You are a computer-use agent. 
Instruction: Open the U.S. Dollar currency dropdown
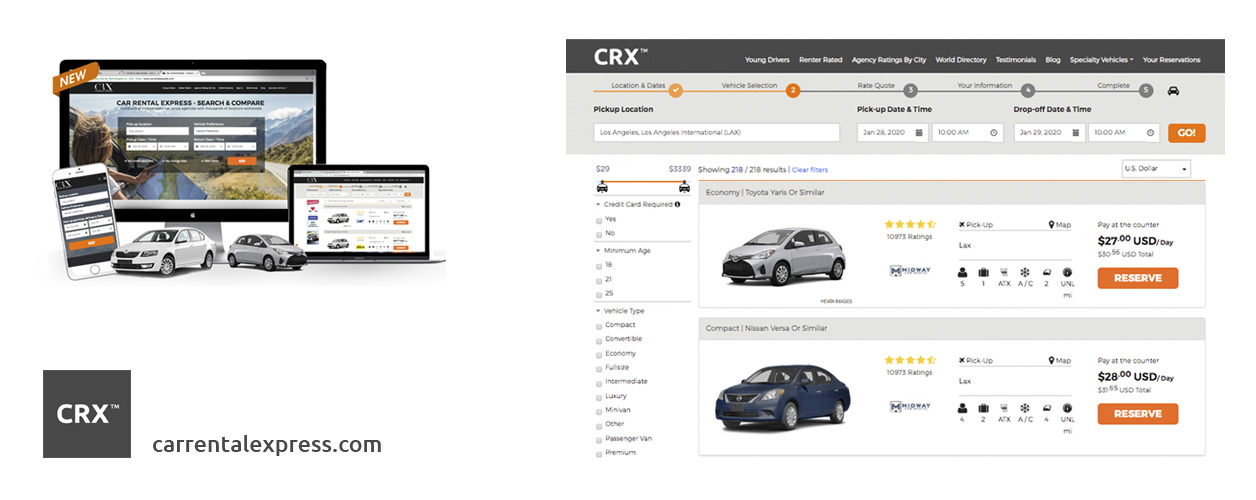click(x=1156, y=169)
